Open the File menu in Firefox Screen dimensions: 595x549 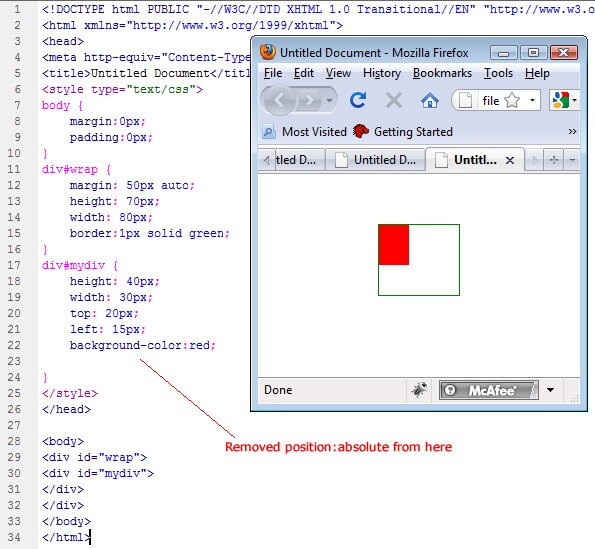pyautogui.click(x=273, y=73)
